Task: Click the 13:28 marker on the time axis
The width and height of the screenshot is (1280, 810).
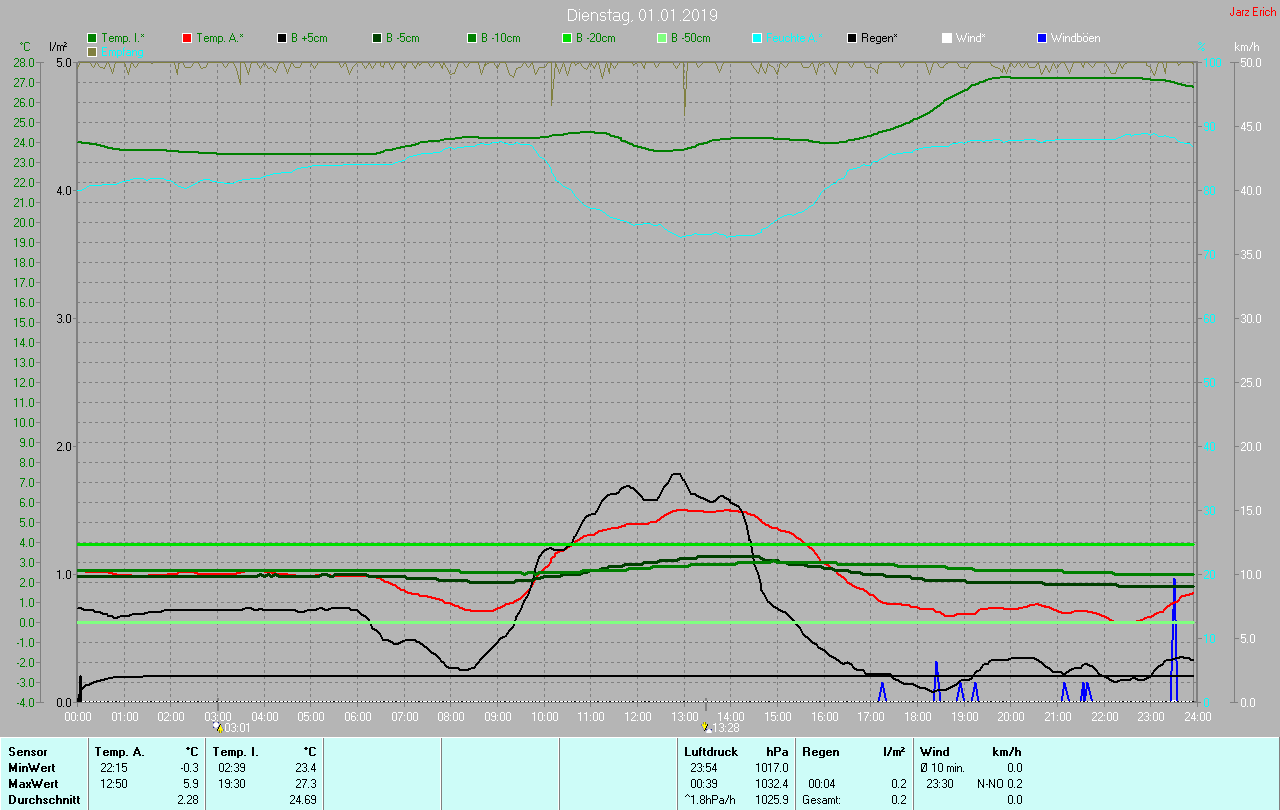Action: (x=720, y=728)
